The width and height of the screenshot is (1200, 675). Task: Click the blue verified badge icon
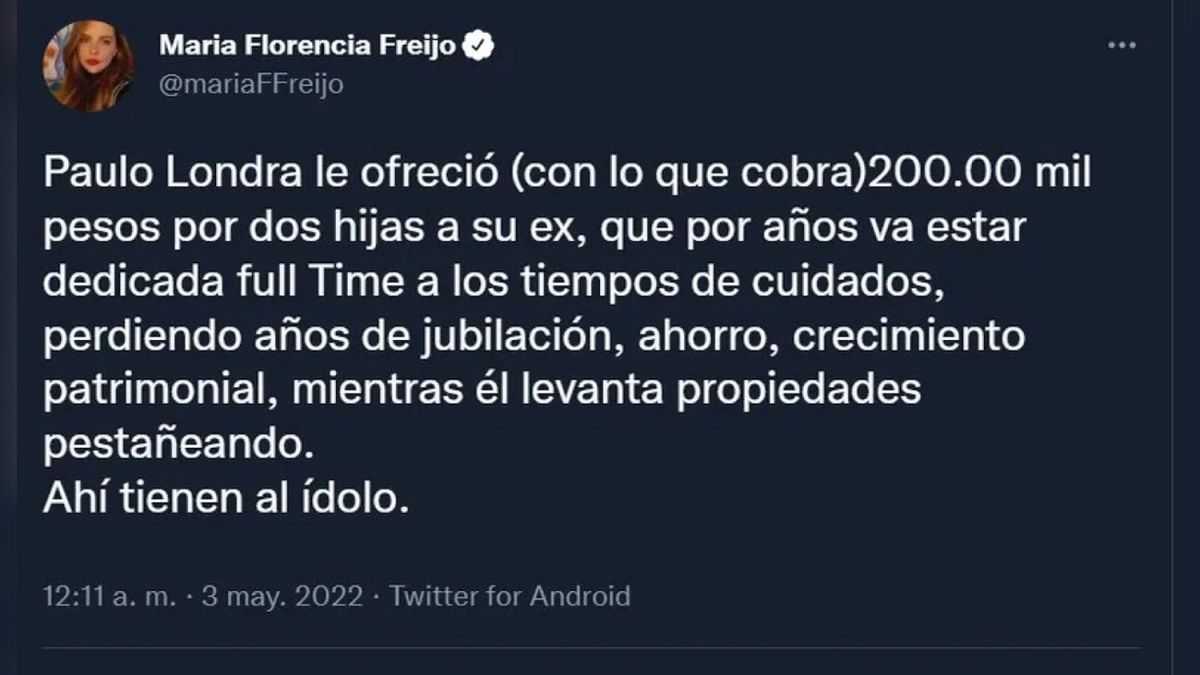pos(481,45)
